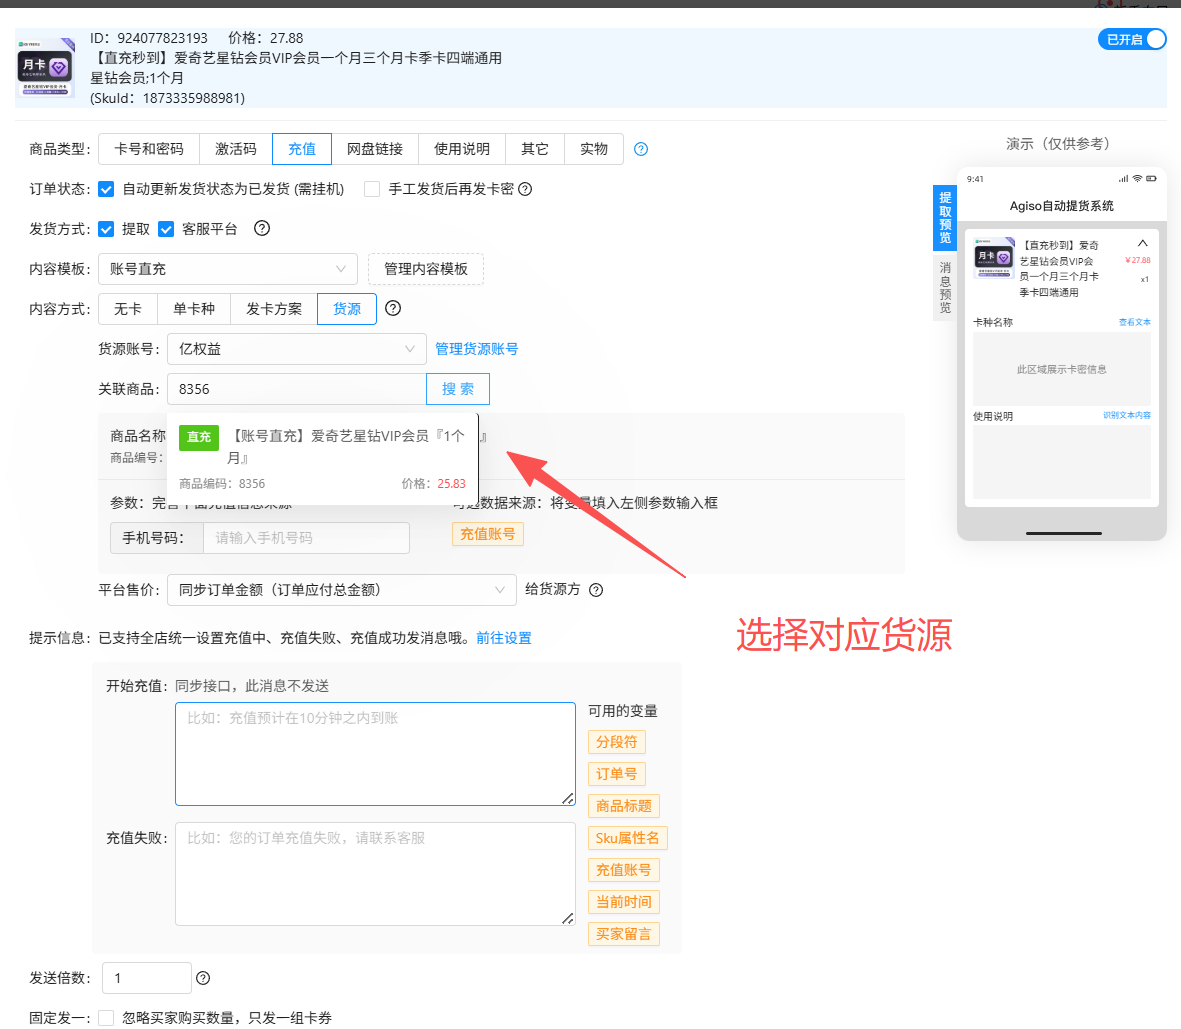This screenshot has width=1181, height=1029.
Task: Click help icon beside 发送倍数 field
Action: pyautogui.click(x=203, y=978)
